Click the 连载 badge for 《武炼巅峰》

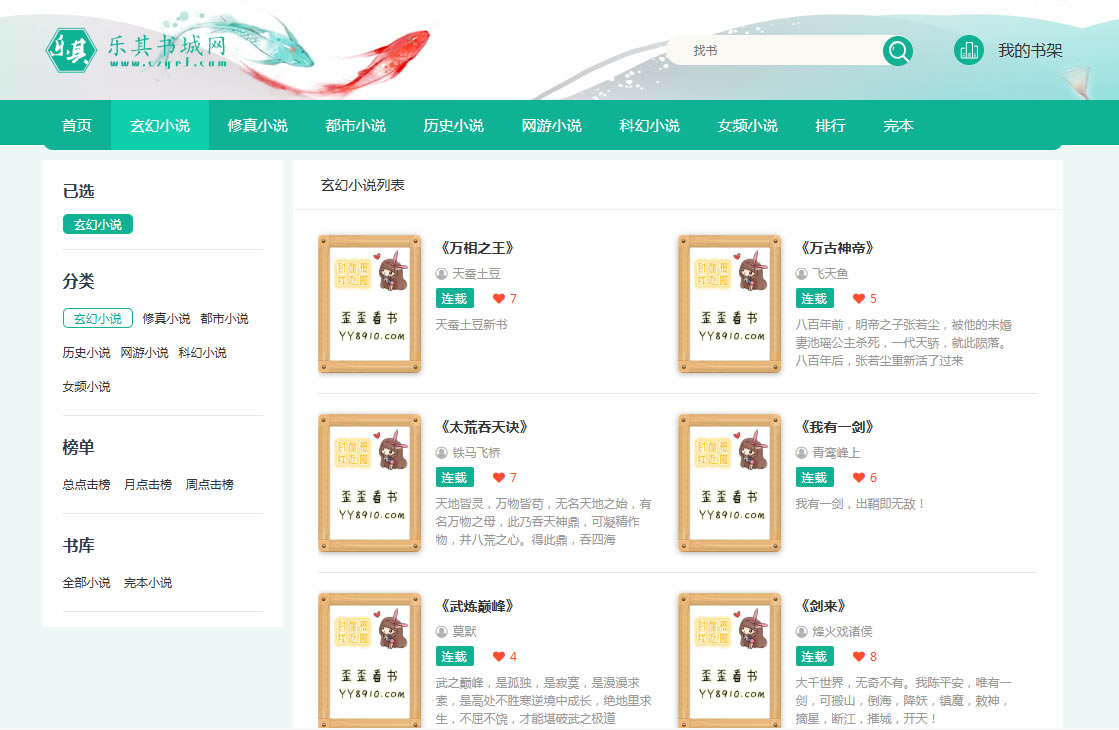pos(454,657)
